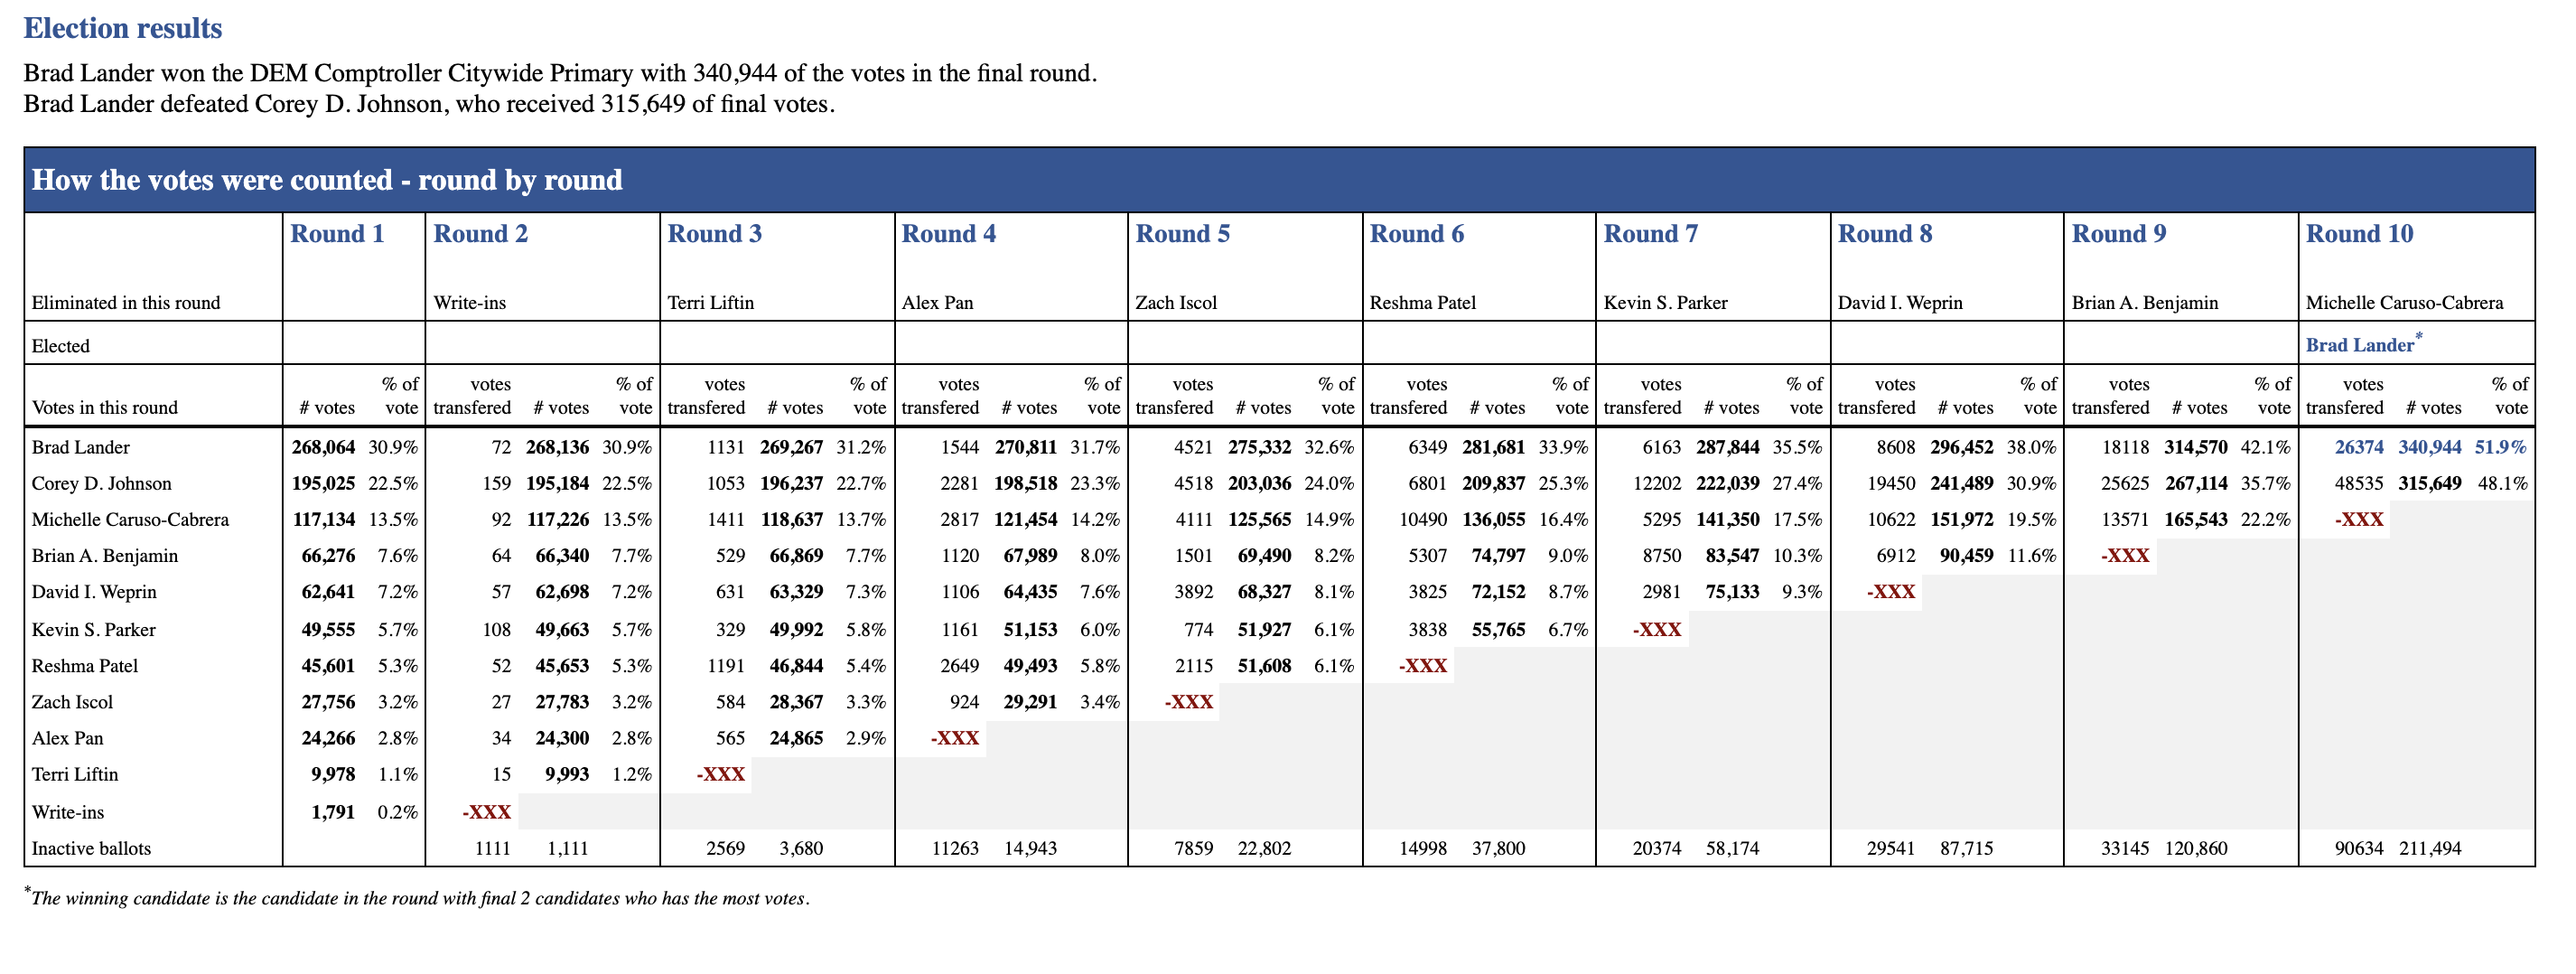The image size is (2576, 974).
Task: Click the table title 'How the votes were counted'
Action: coord(327,180)
